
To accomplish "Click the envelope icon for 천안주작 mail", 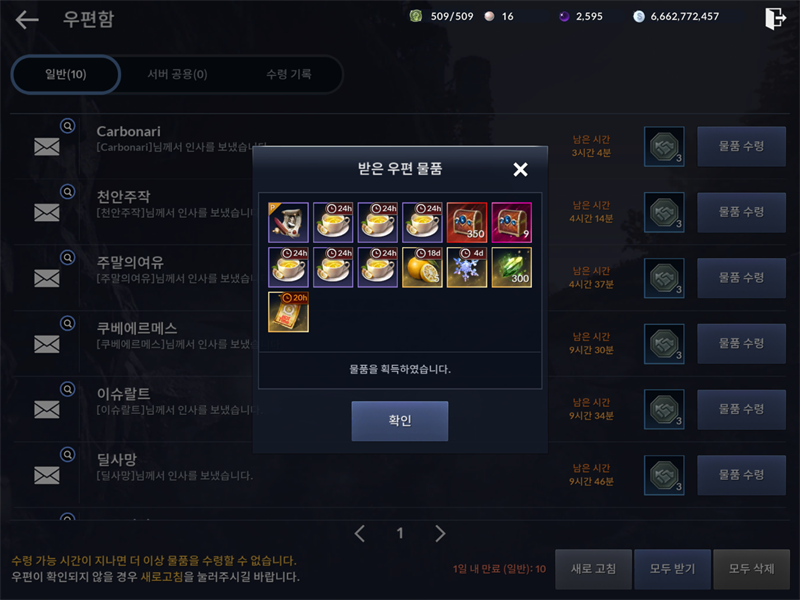I will [x=46, y=212].
